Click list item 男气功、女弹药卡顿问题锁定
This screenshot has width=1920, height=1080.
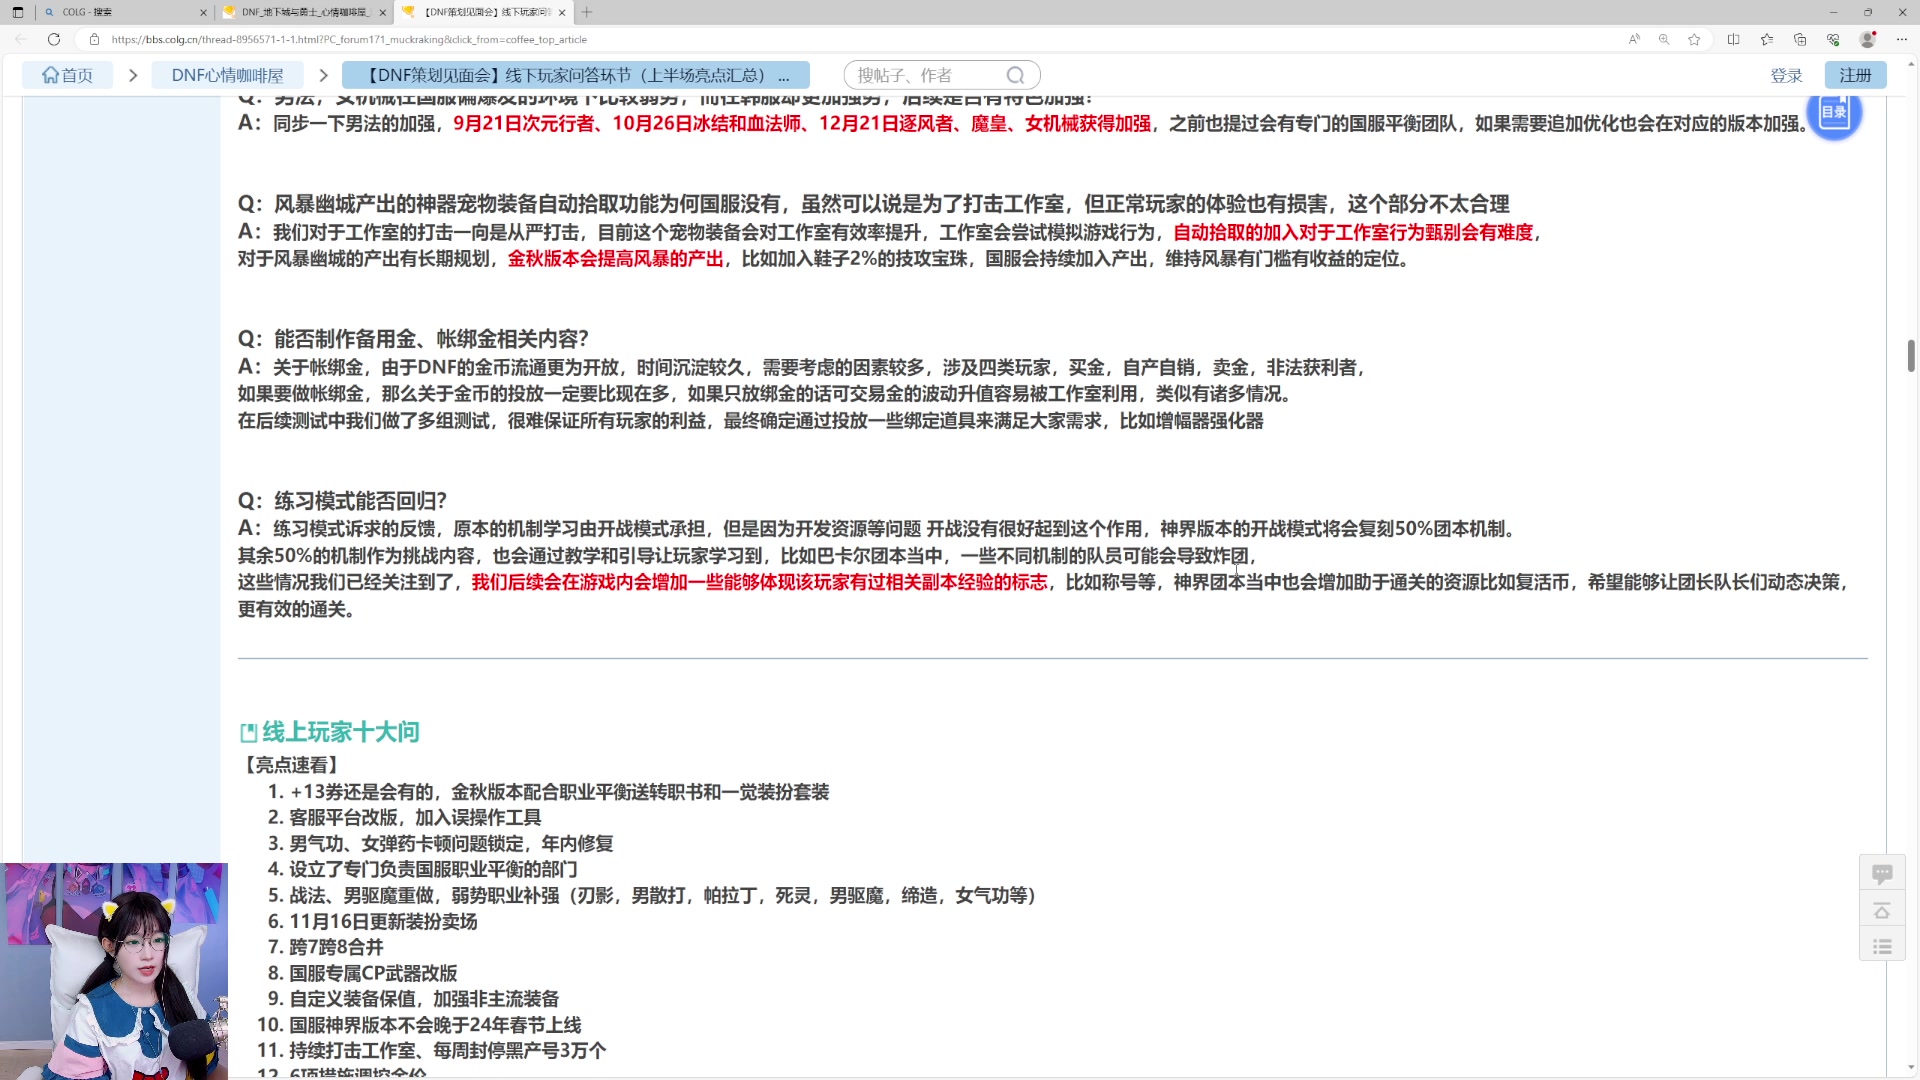pyautogui.click(x=451, y=844)
